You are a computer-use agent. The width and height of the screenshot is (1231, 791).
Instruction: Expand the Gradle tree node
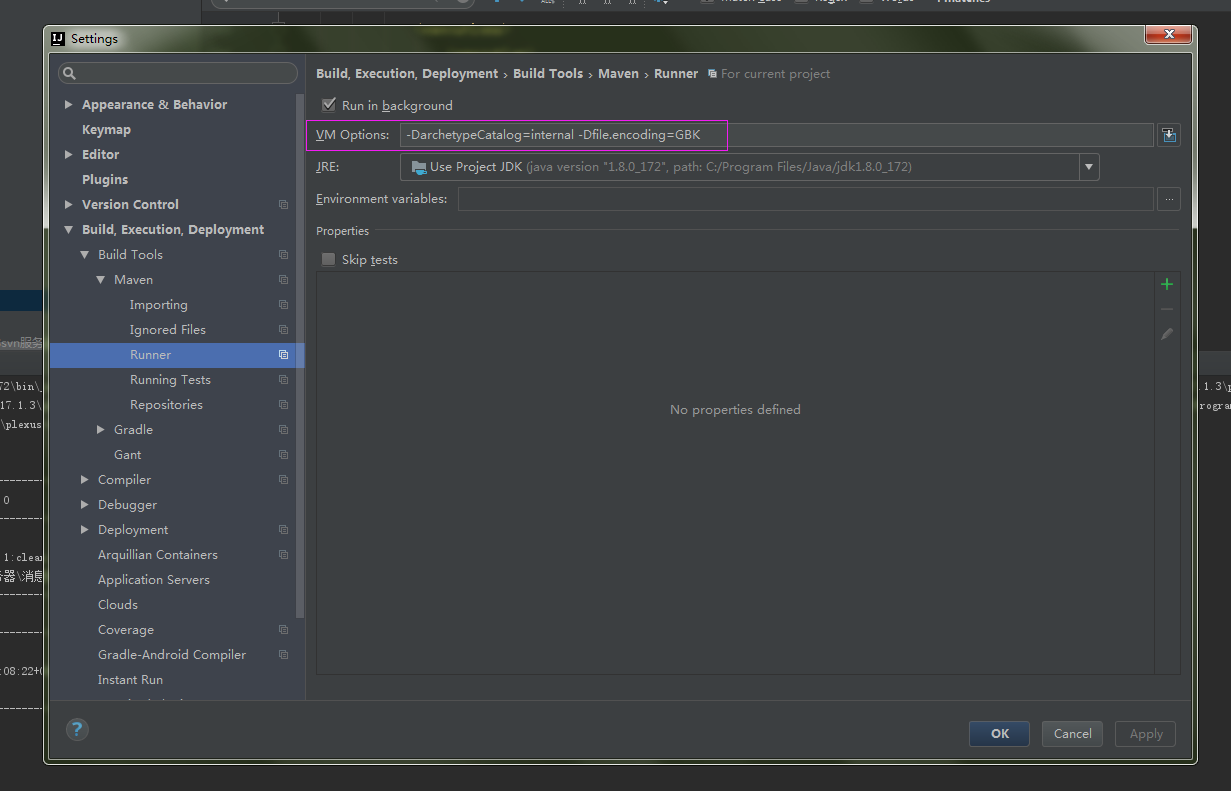(x=100, y=429)
